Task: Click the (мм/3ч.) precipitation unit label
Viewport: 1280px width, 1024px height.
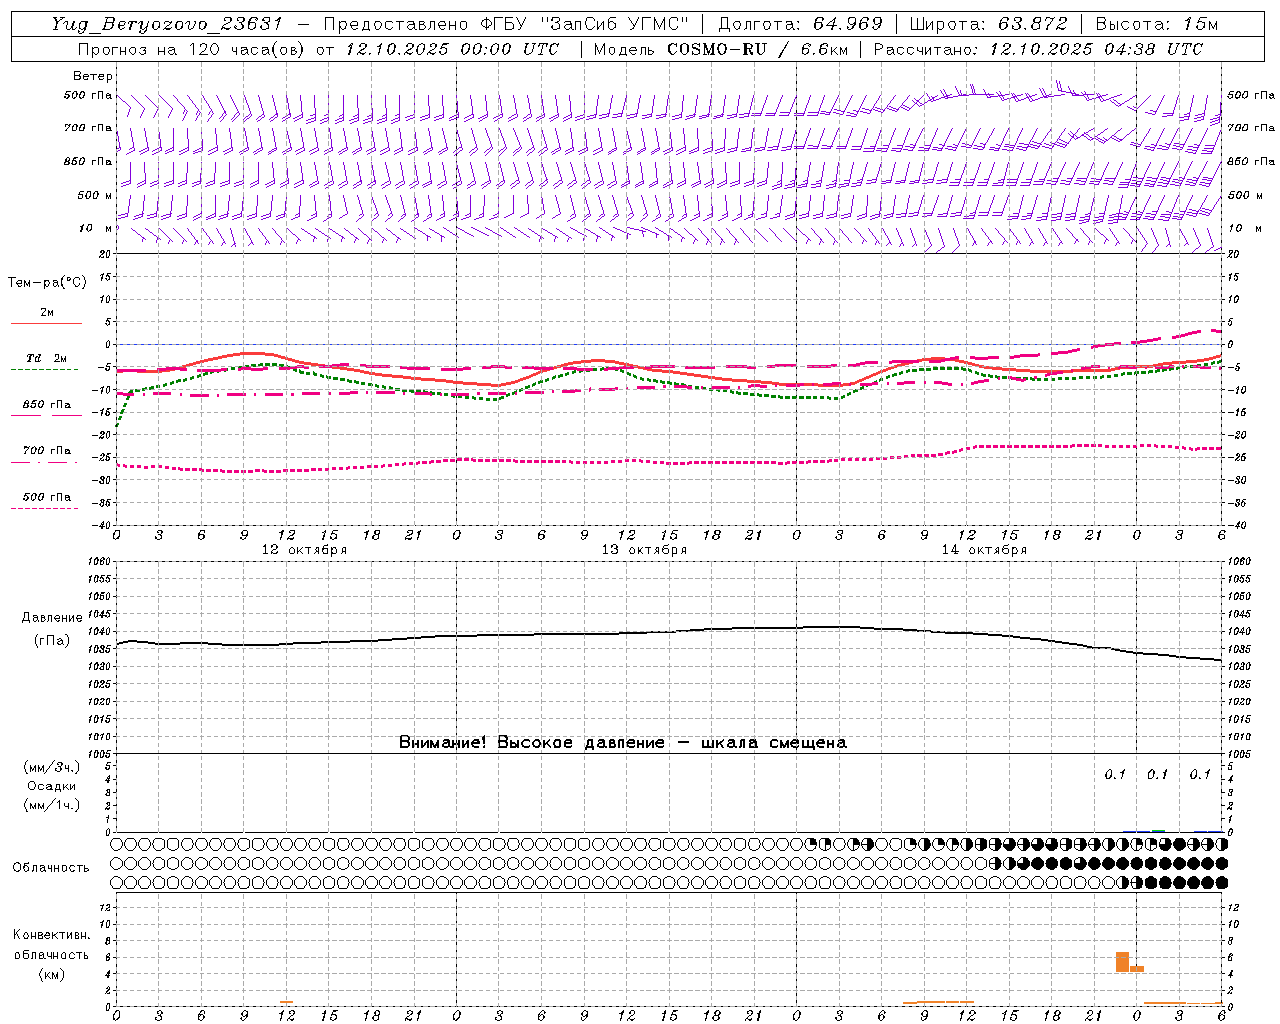Action: click(x=52, y=768)
